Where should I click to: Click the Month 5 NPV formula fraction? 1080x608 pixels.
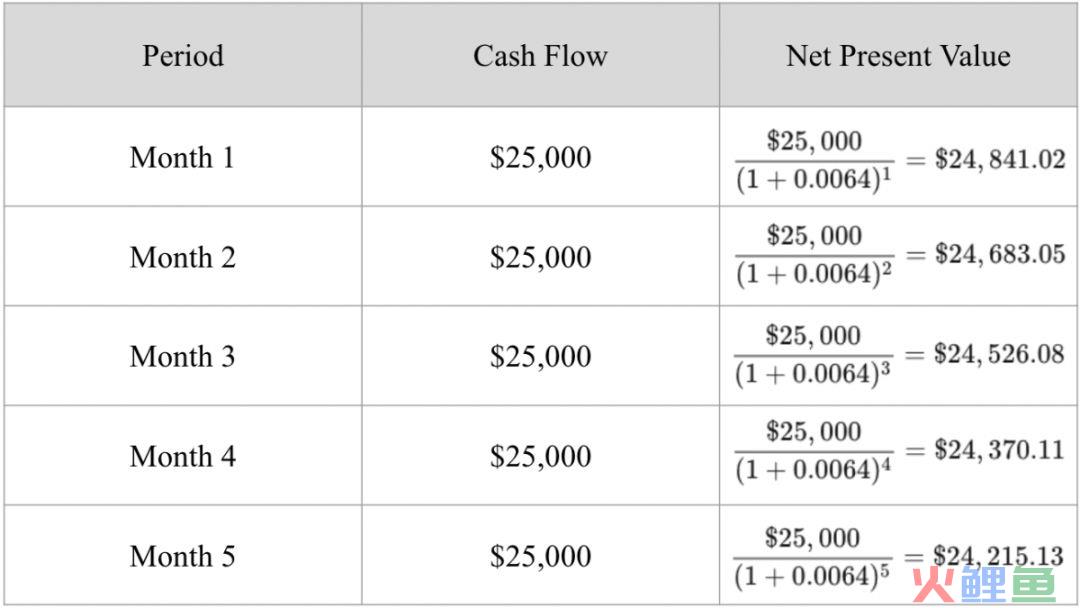pos(813,557)
